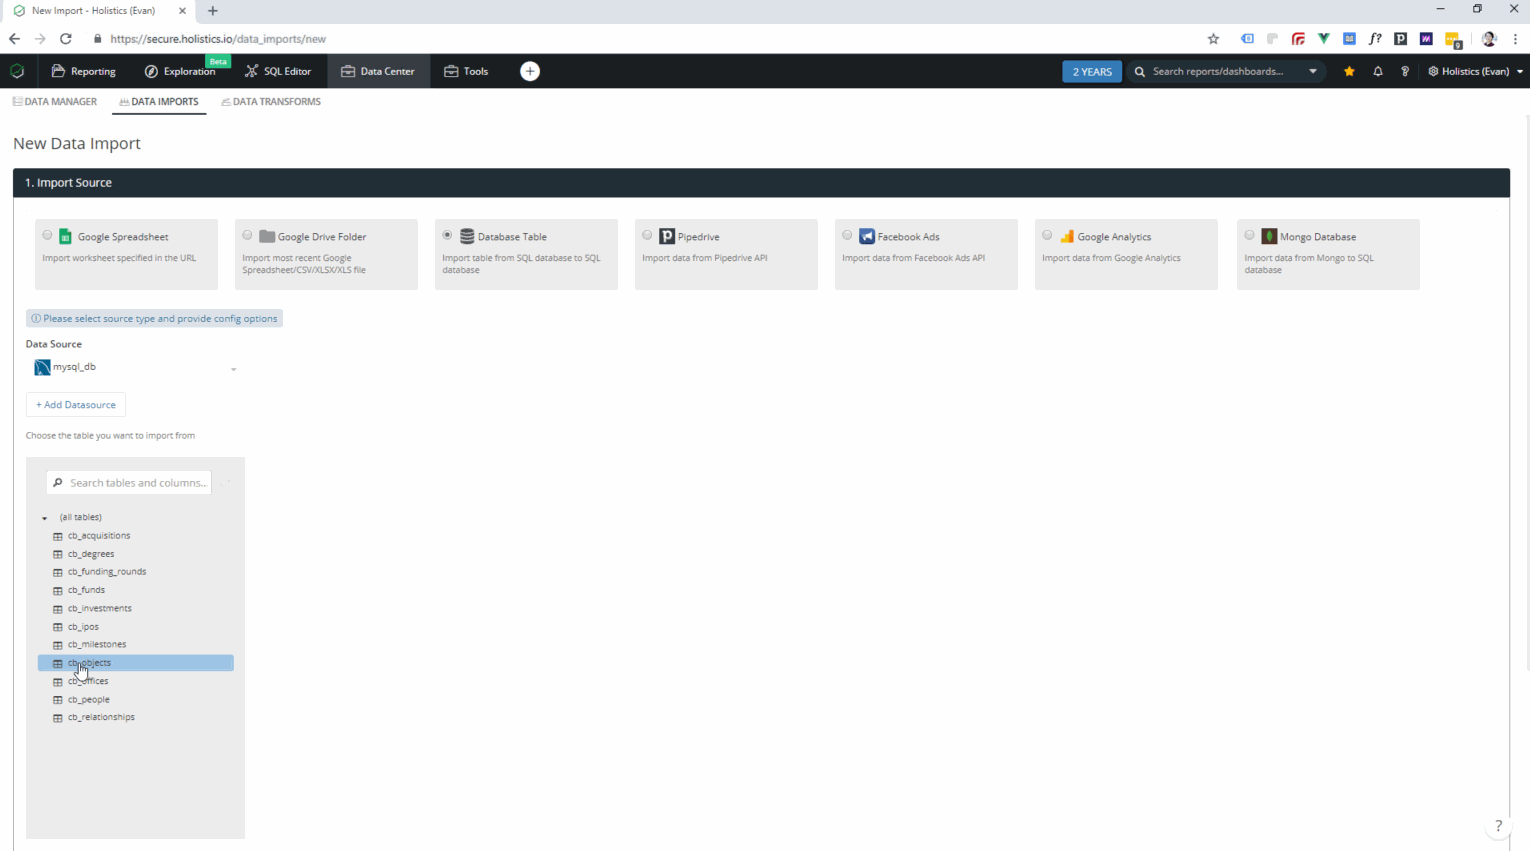1530x851 pixels.
Task: Click the Holistics logo home icon
Action: 17,71
